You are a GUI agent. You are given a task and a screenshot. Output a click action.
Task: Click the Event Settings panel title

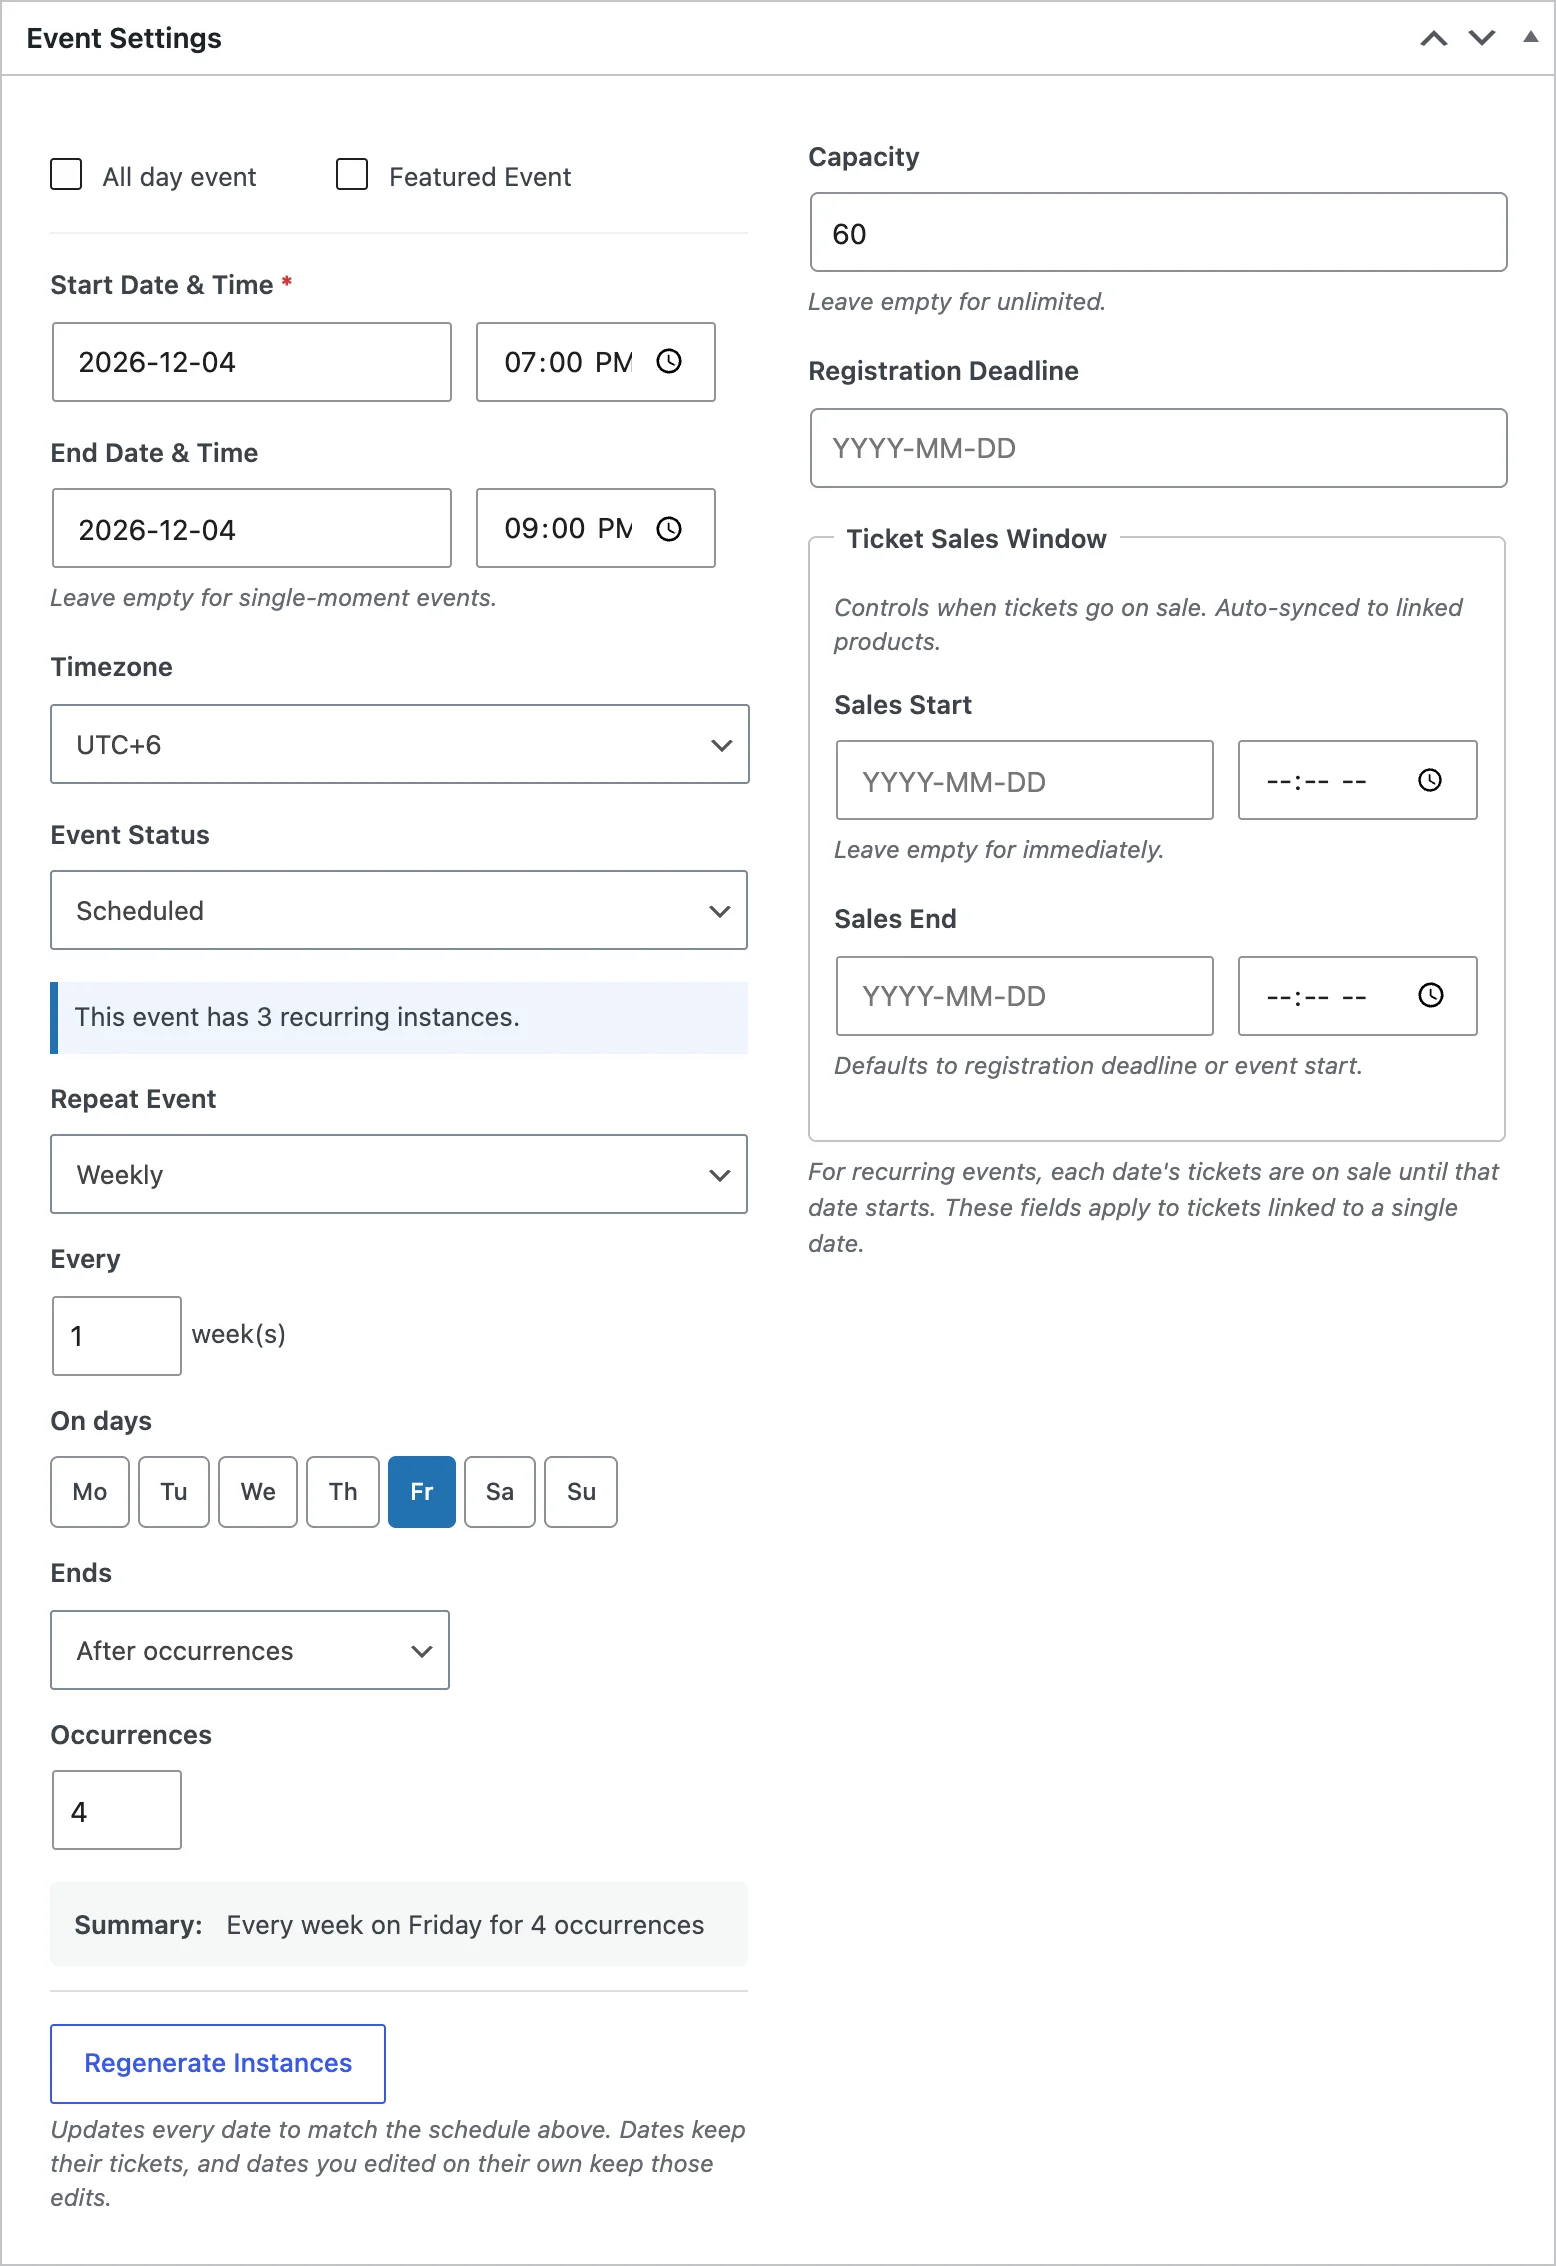[x=124, y=38]
